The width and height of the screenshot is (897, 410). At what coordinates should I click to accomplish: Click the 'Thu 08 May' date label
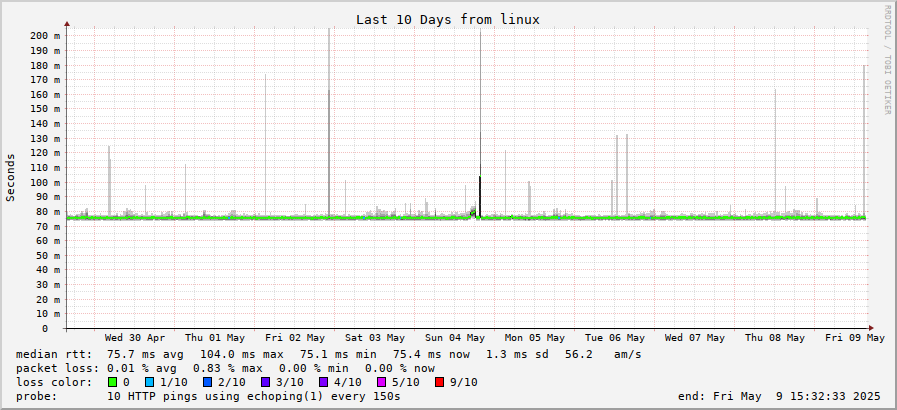pyautogui.click(x=775, y=338)
